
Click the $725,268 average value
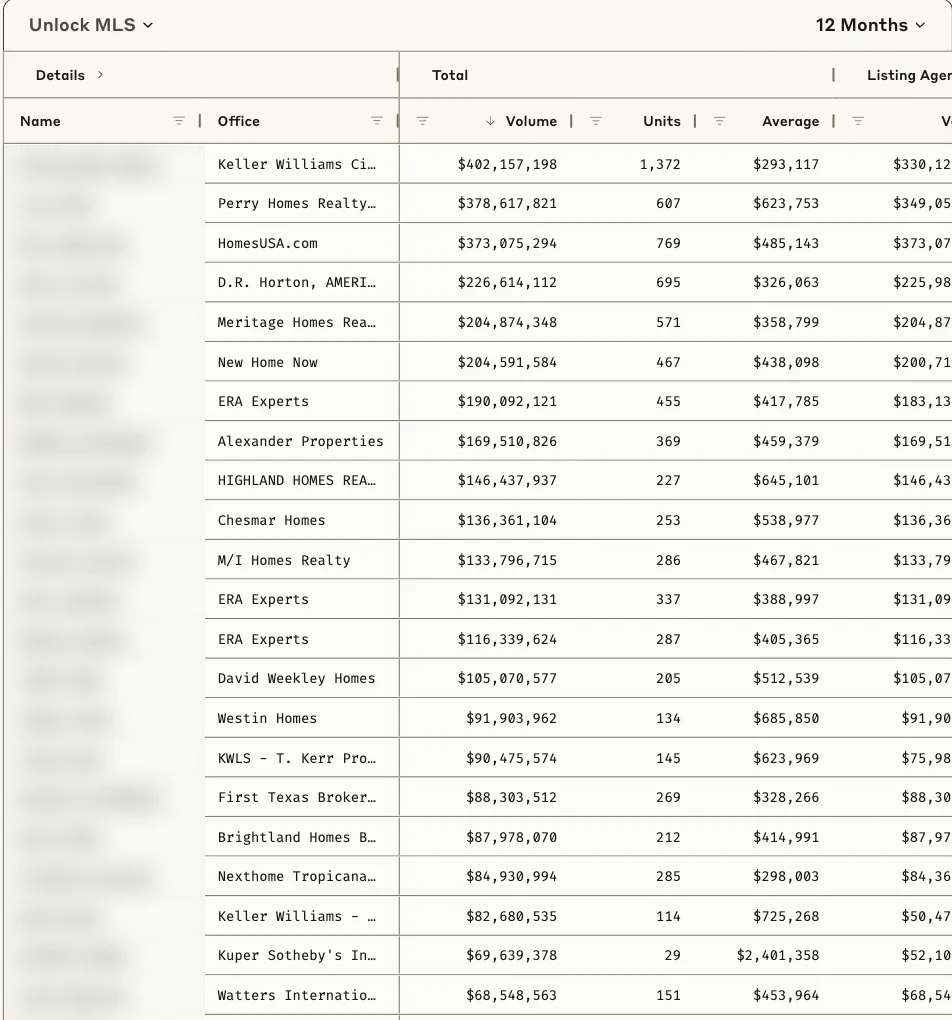click(x=786, y=916)
